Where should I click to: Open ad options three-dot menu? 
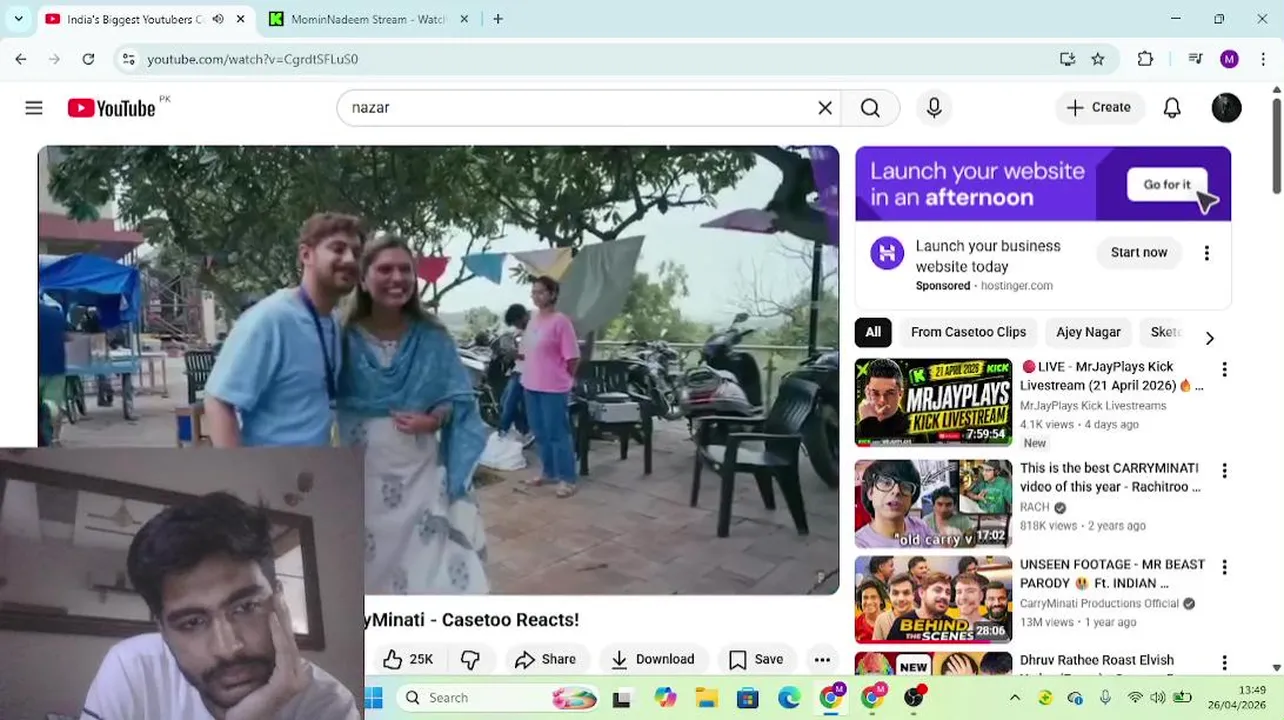[1207, 253]
